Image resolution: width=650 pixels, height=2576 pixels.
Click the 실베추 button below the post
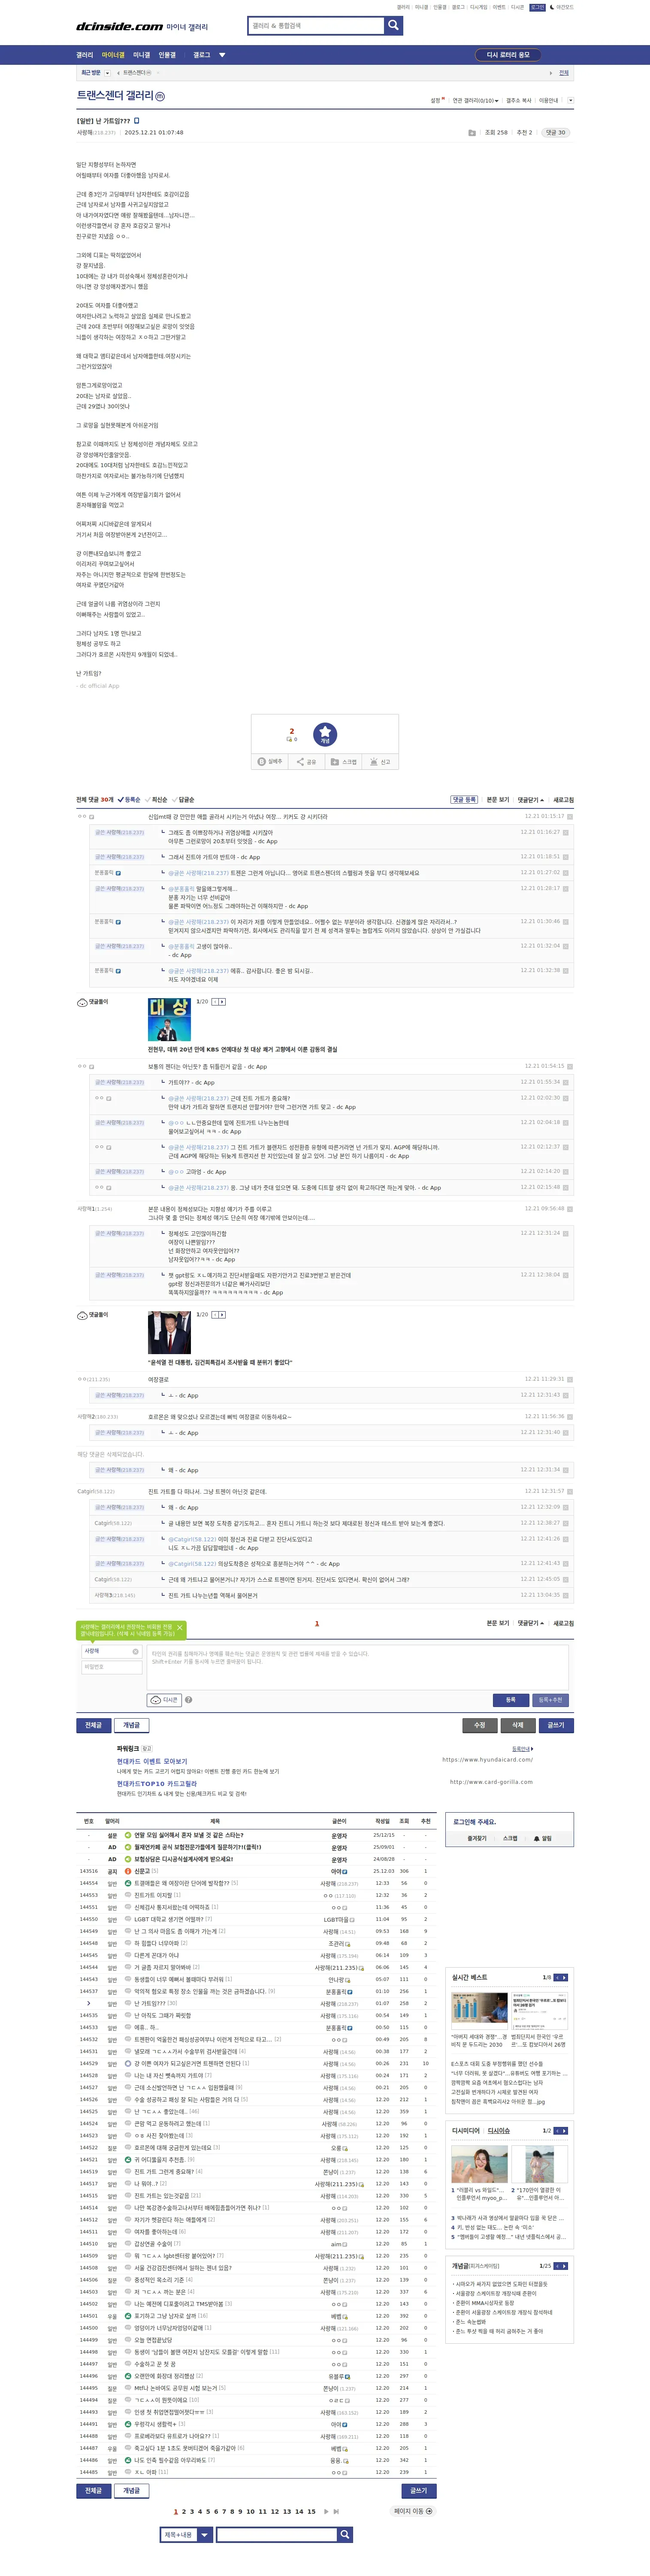[270, 762]
